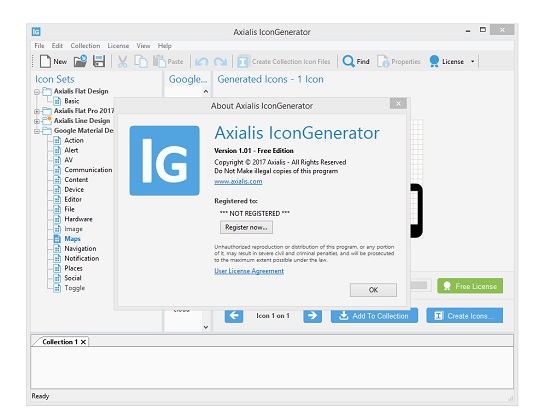This screenshot has width=550, height=418.
Task: Open the User License Agreement link
Action: (249, 271)
